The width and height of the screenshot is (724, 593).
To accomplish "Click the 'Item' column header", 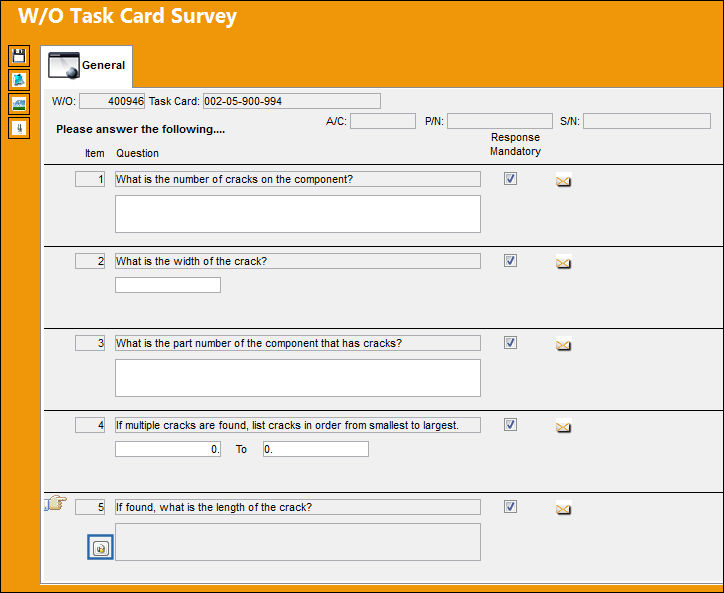I will pyautogui.click(x=95, y=153).
